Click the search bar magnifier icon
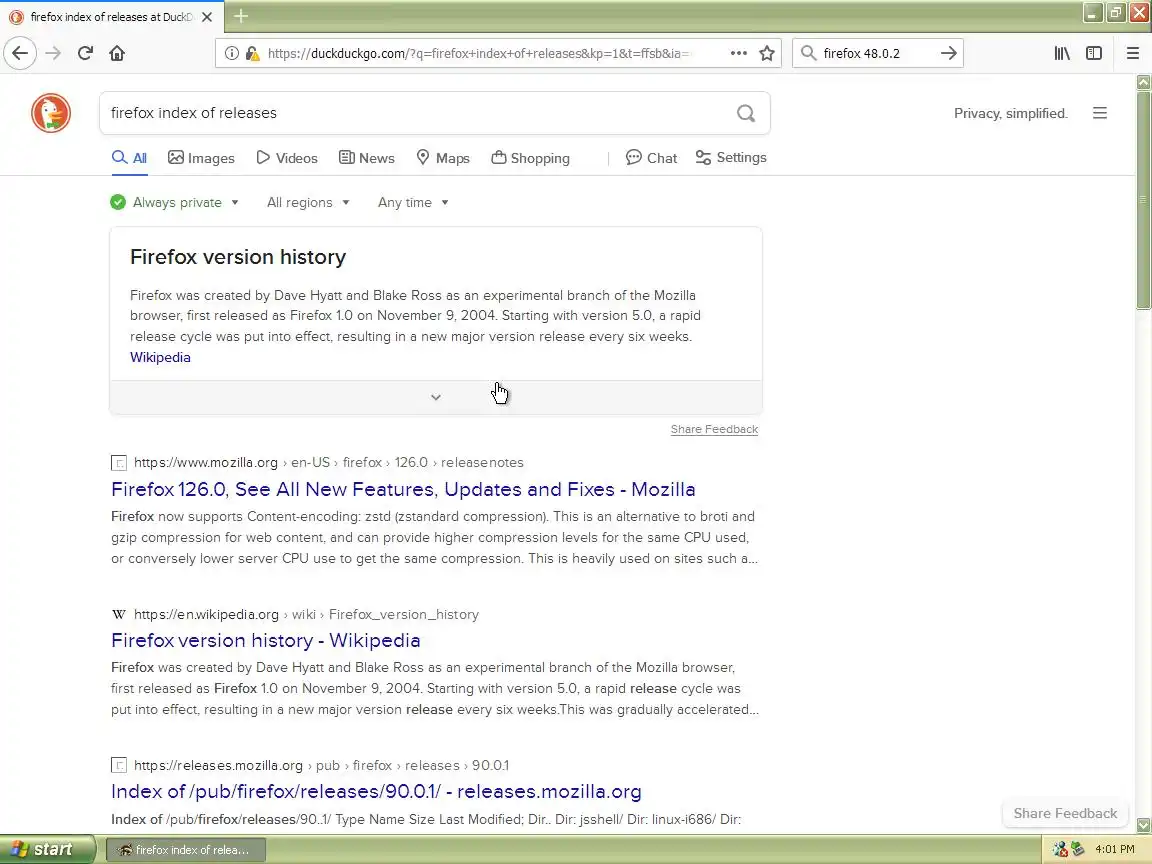This screenshot has width=1152, height=864. tap(808, 53)
